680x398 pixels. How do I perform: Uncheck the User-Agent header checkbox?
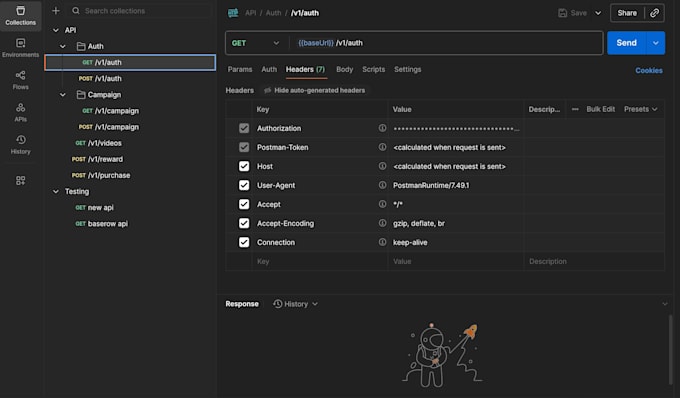point(244,185)
